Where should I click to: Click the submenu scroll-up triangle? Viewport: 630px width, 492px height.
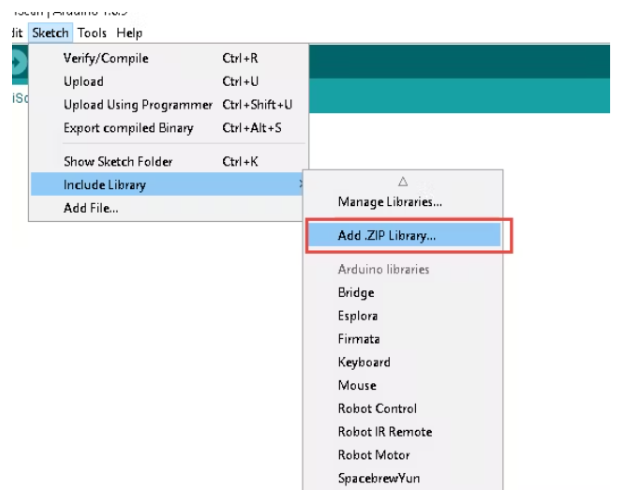pos(403,182)
